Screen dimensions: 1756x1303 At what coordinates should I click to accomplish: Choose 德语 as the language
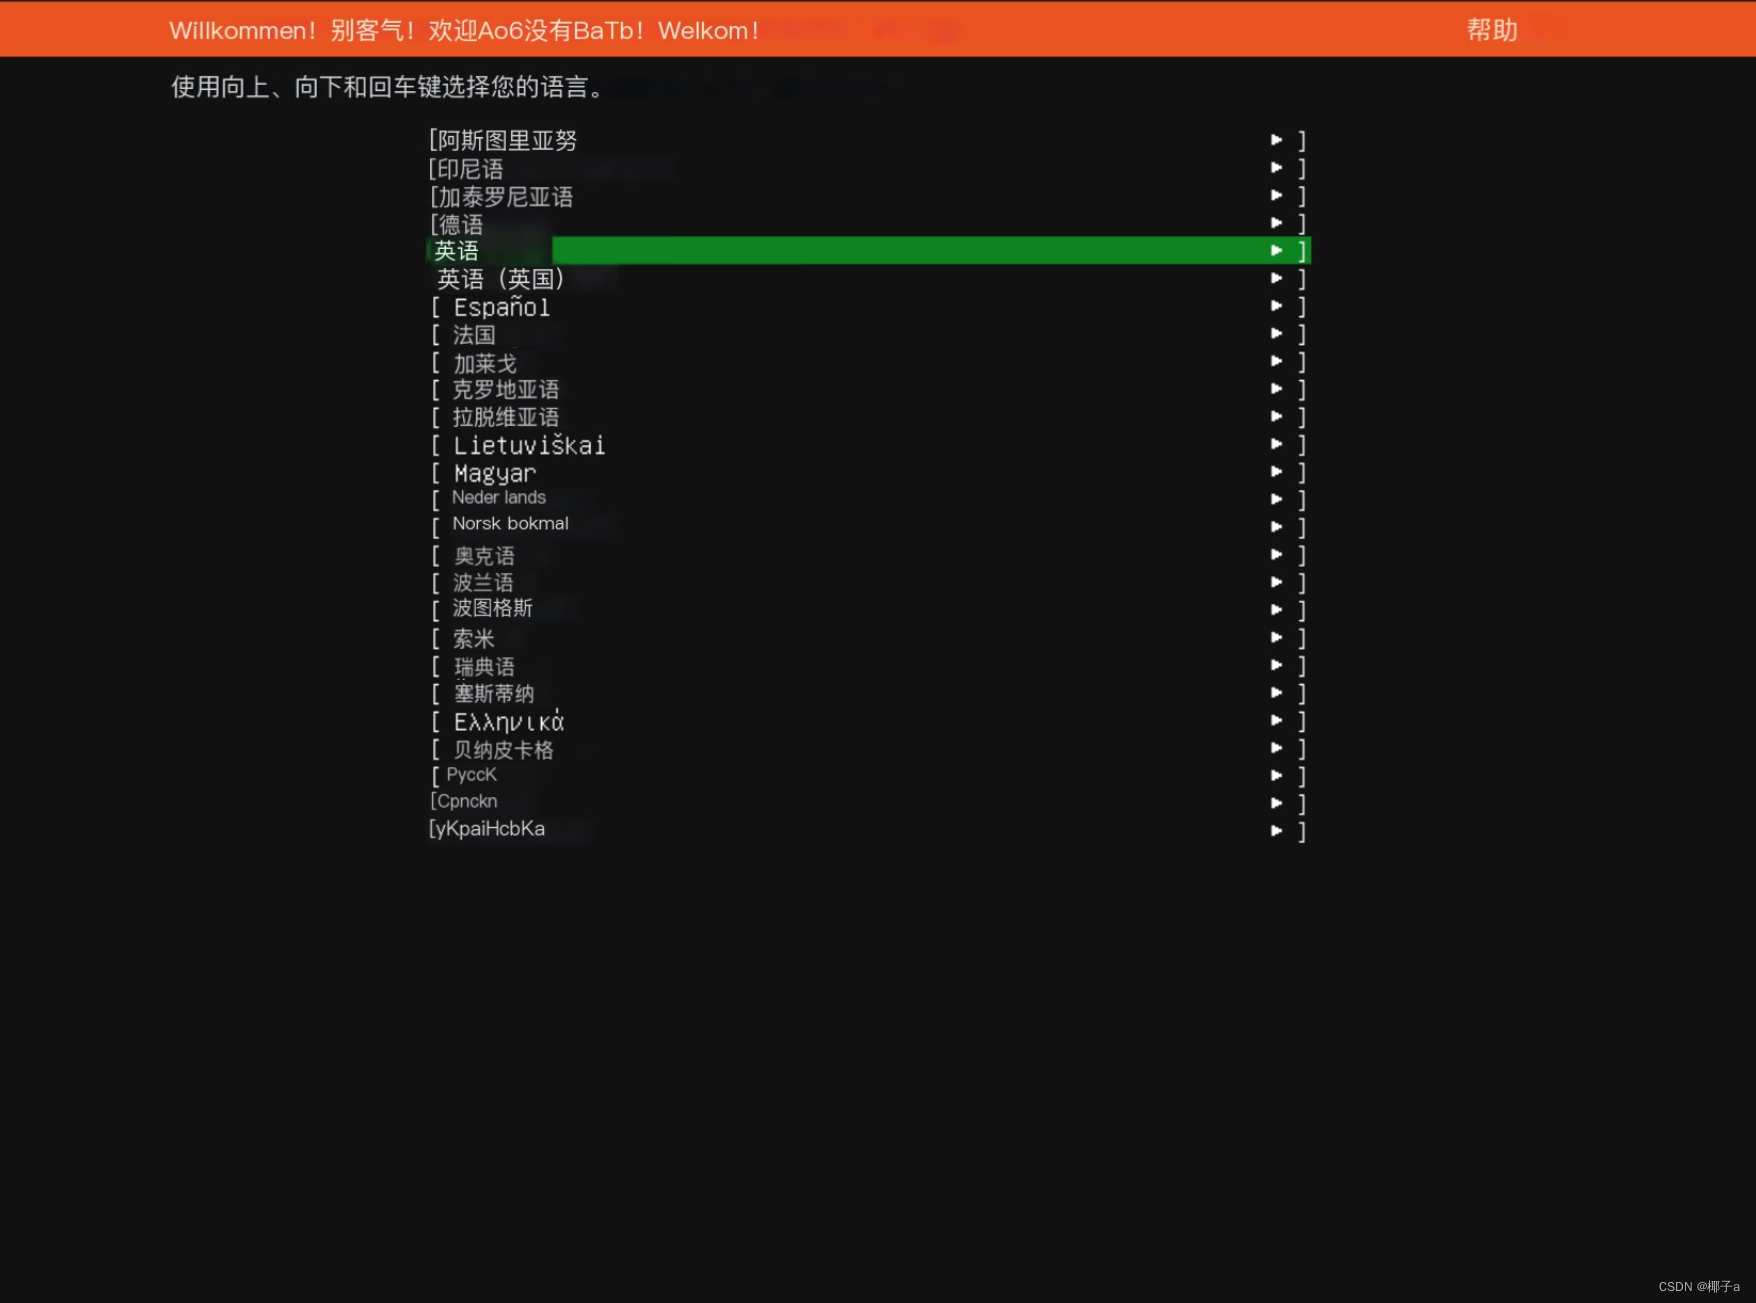(x=867, y=223)
